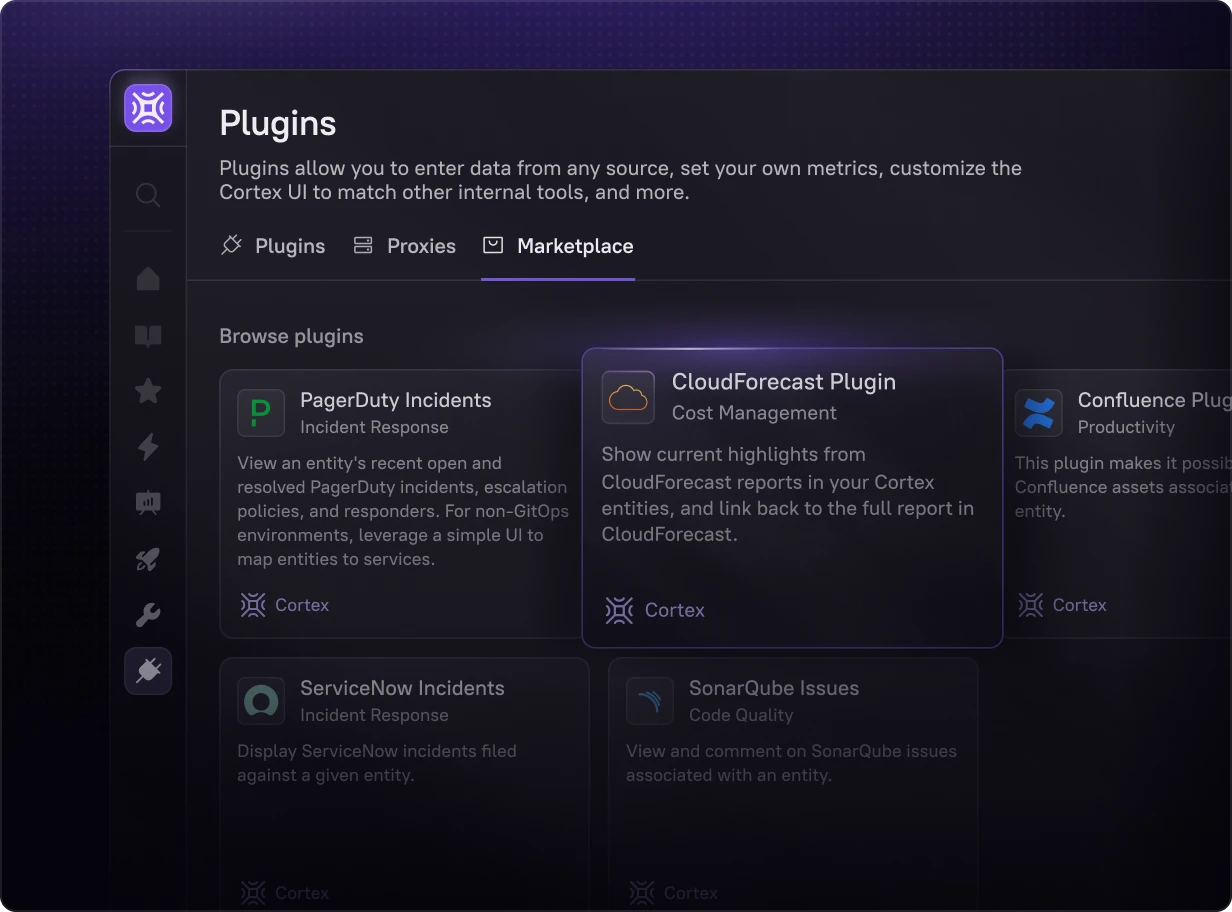Open the ServiceNow Incidents plugin card

(403, 760)
